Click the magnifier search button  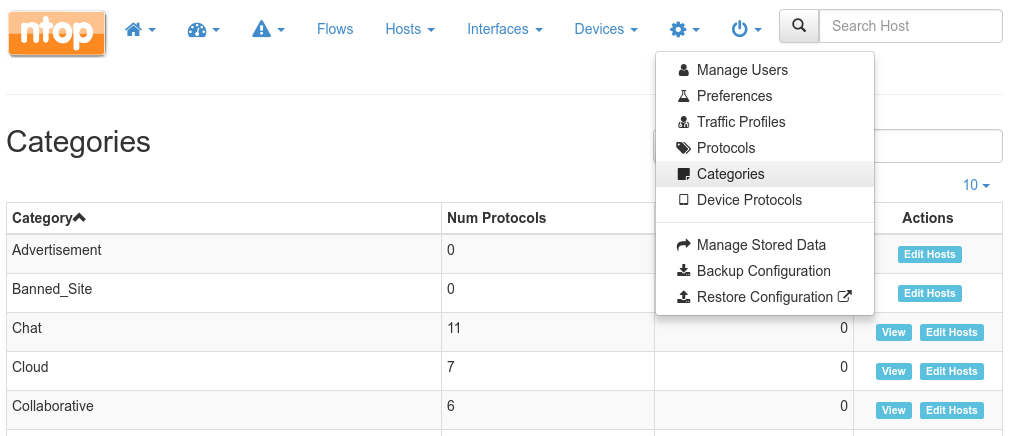click(x=799, y=26)
